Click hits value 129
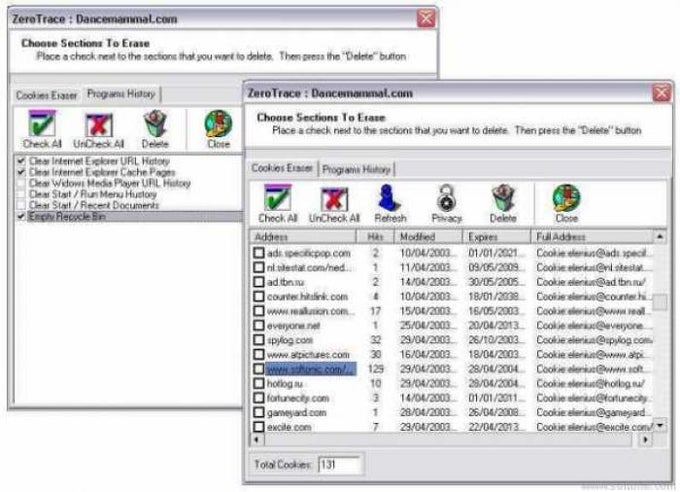The height and width of the screenshot is (492, 680). click(x=375, y=369)
